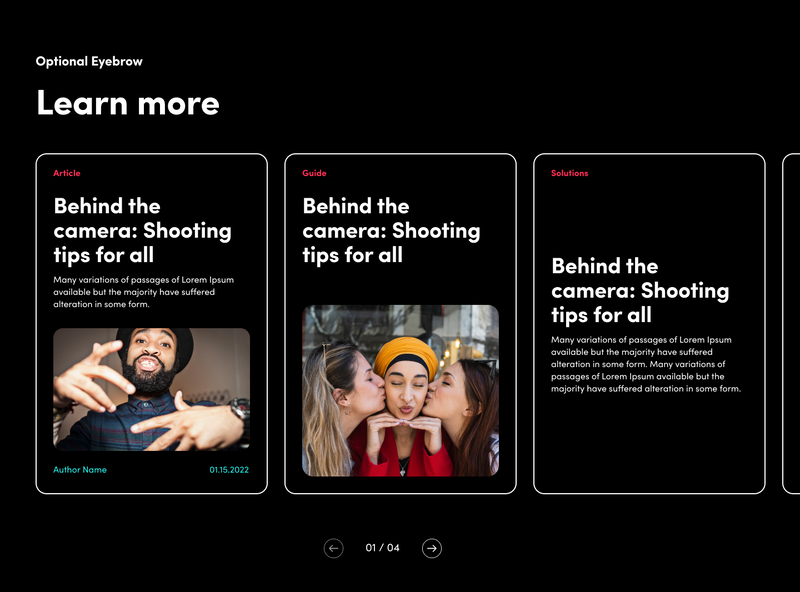Open the Article card headline
The height and width of the screenshot is (592, 800).
tap(142, 231)
